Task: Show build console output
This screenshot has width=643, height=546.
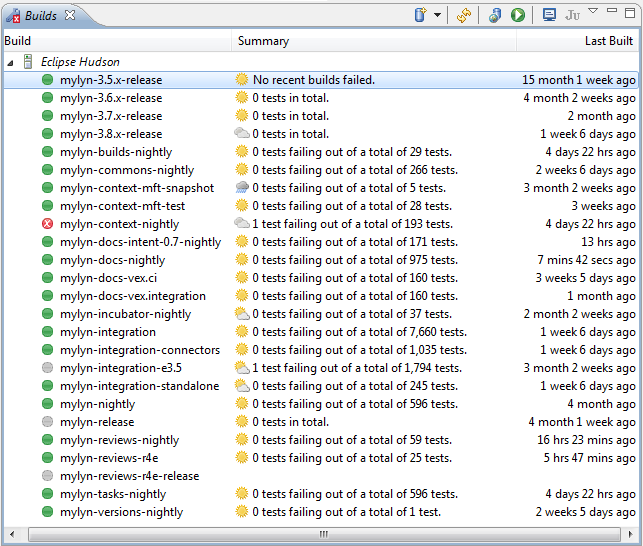Action: click(549, 15)
